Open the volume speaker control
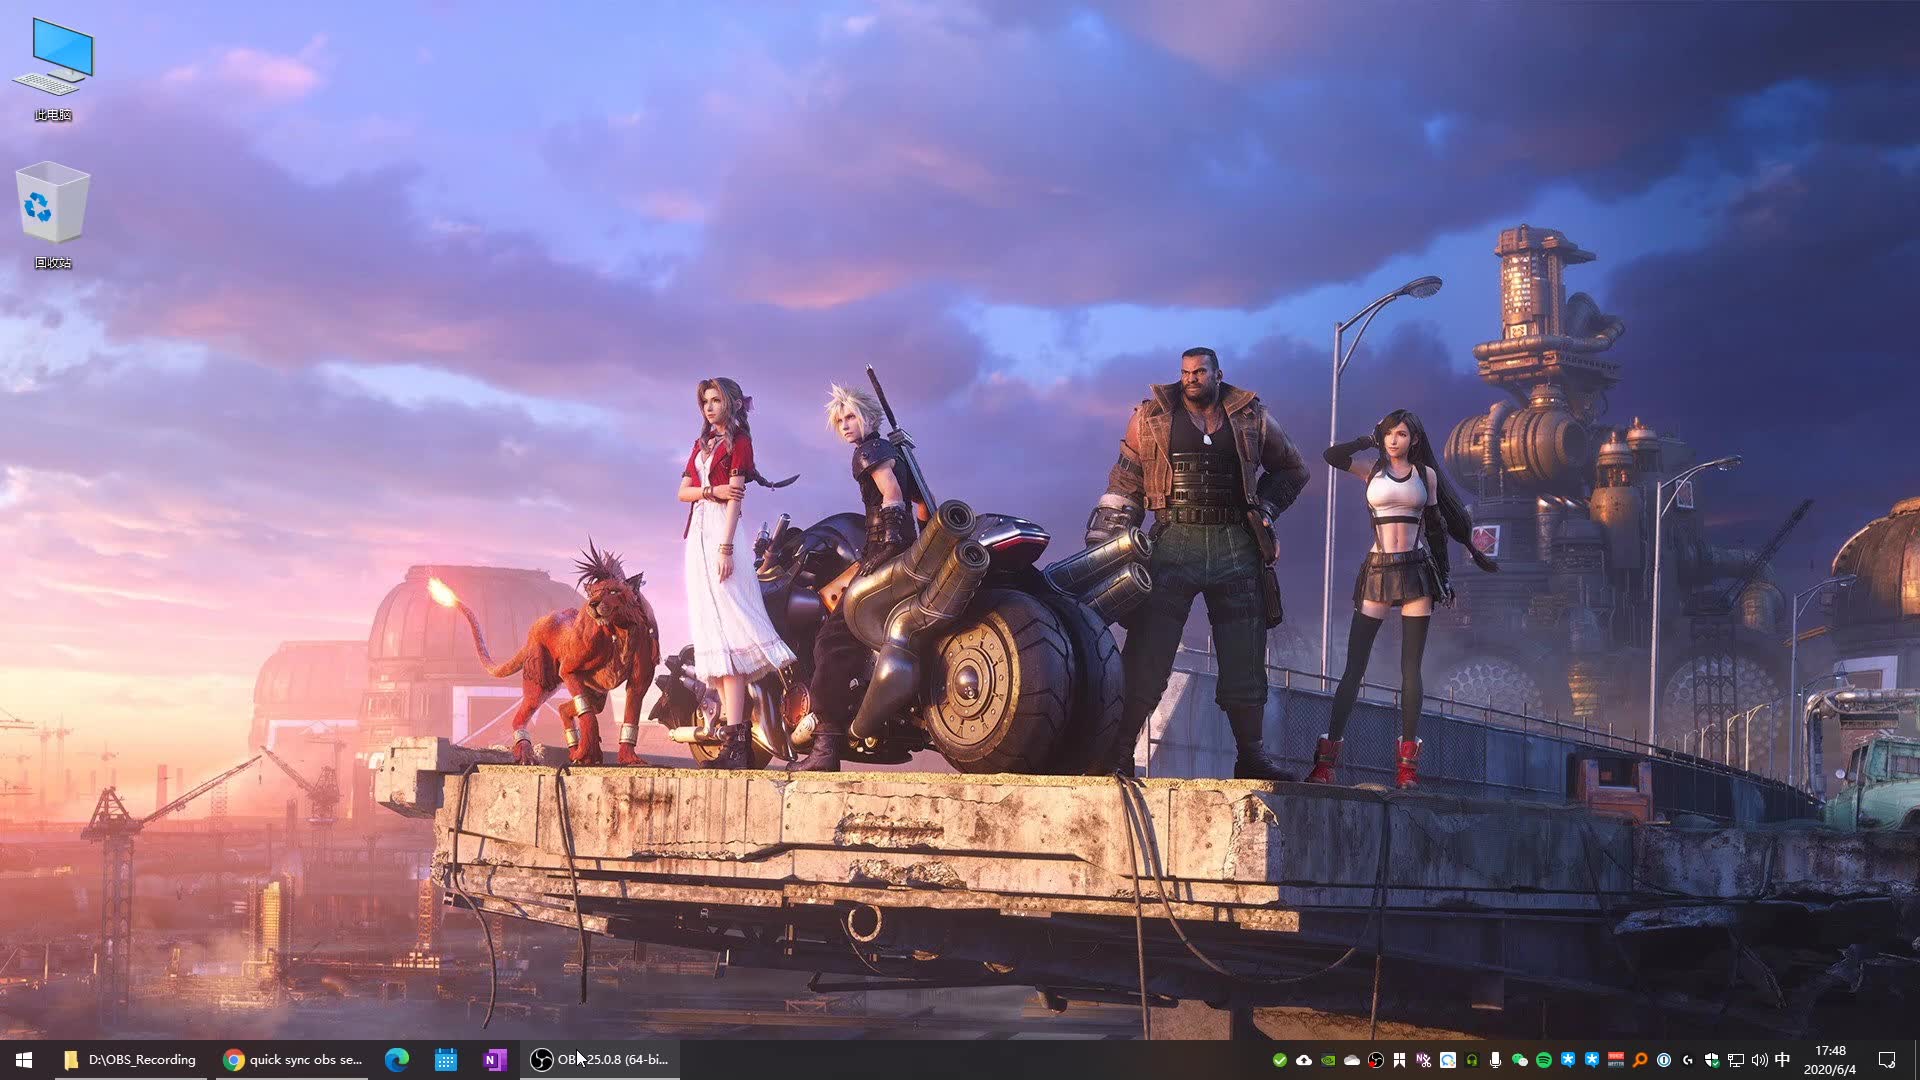 (x=1759, y=1060)
